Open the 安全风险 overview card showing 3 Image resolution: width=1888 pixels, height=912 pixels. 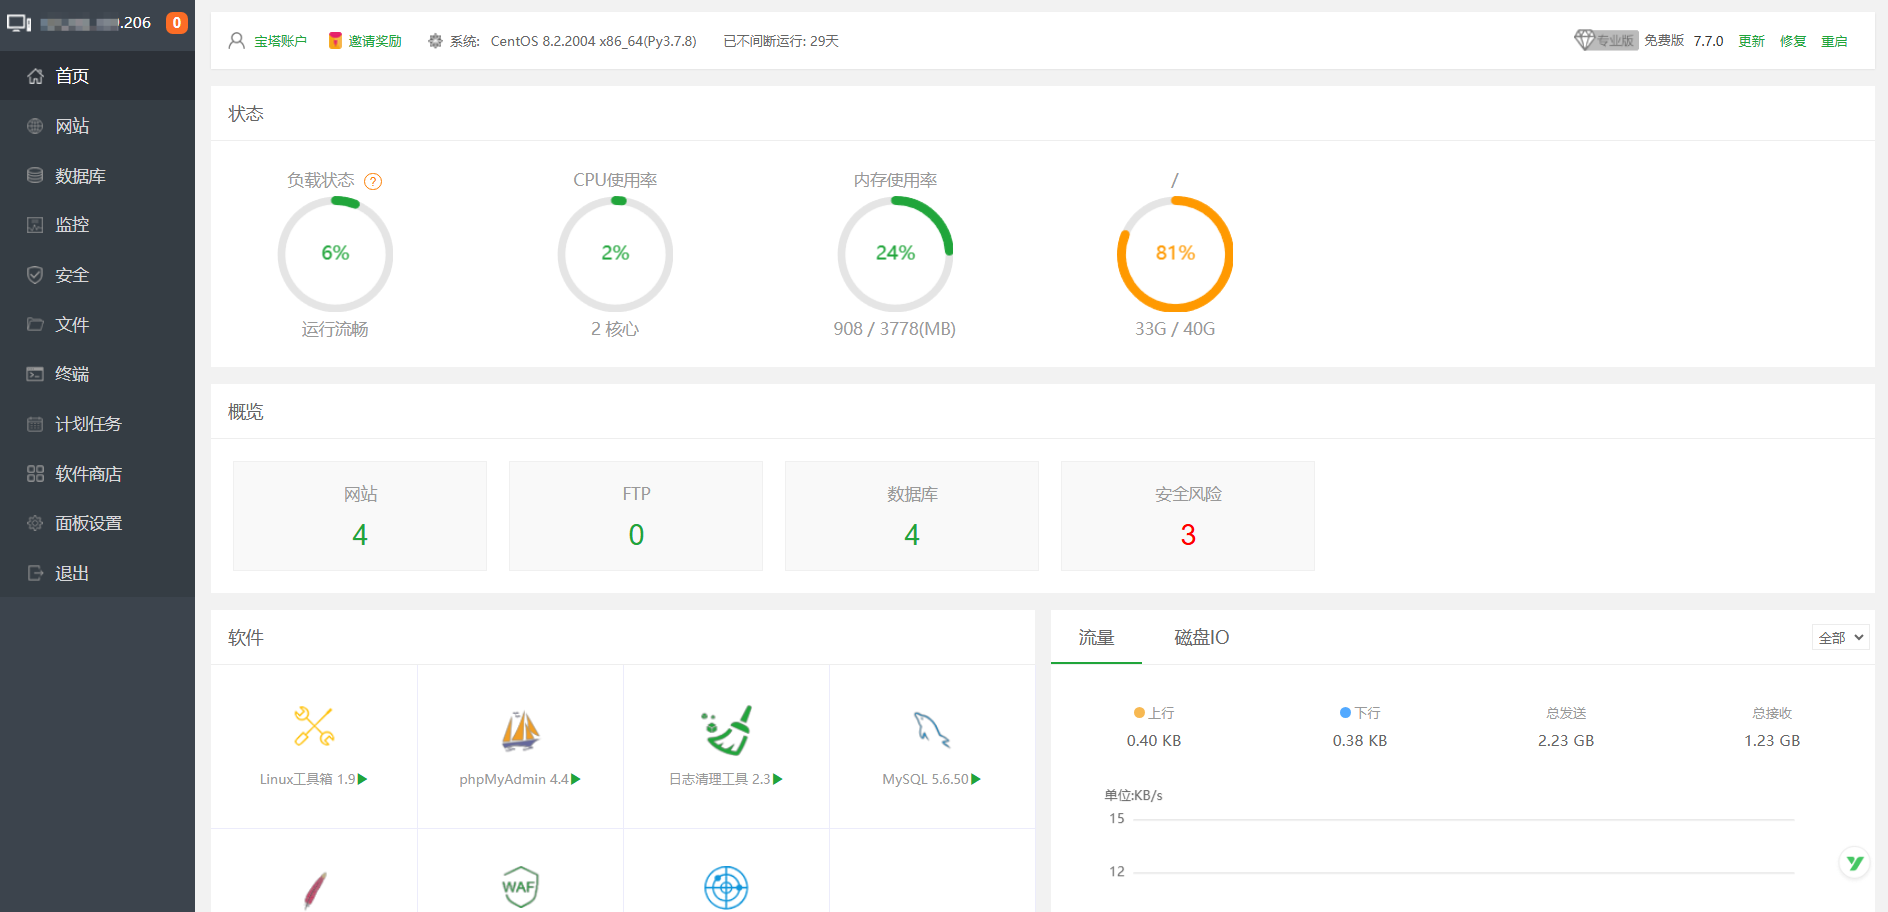coord(1188,516)
